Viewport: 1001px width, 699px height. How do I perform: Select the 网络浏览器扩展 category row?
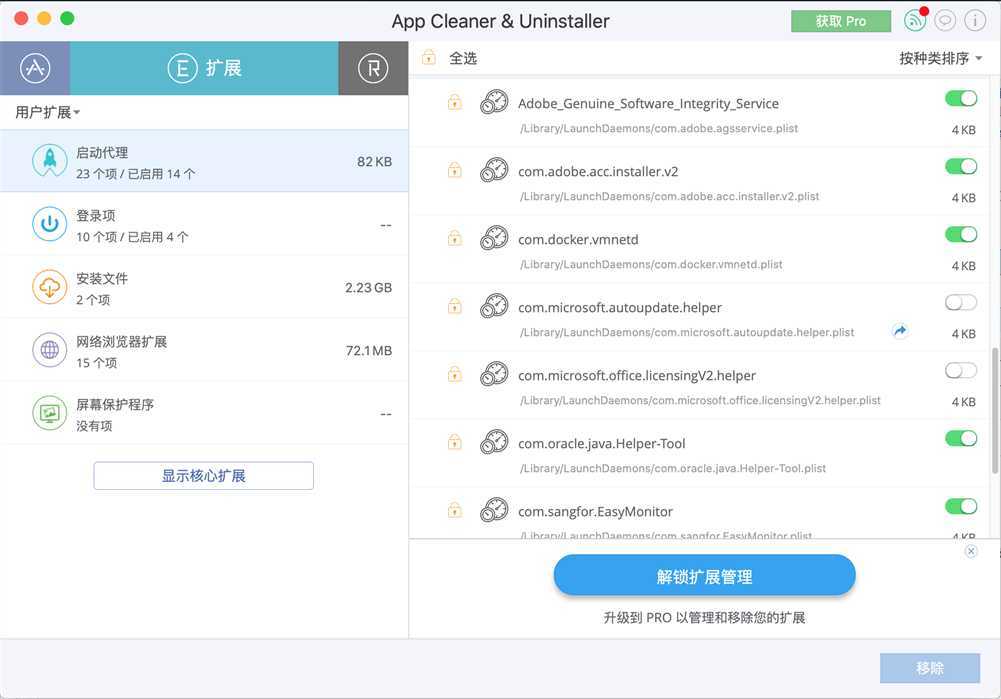point(204,350)
